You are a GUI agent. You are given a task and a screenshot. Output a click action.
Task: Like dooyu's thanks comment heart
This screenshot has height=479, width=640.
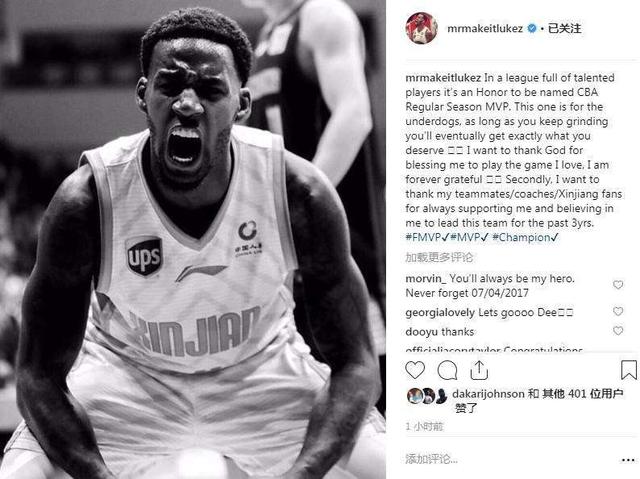(618, 330)
